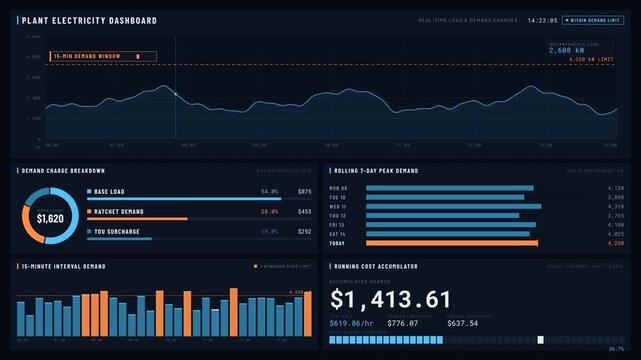Click the Within Demand Limit status badge
The image size is (641, 360).
click(x=593, y=20)
